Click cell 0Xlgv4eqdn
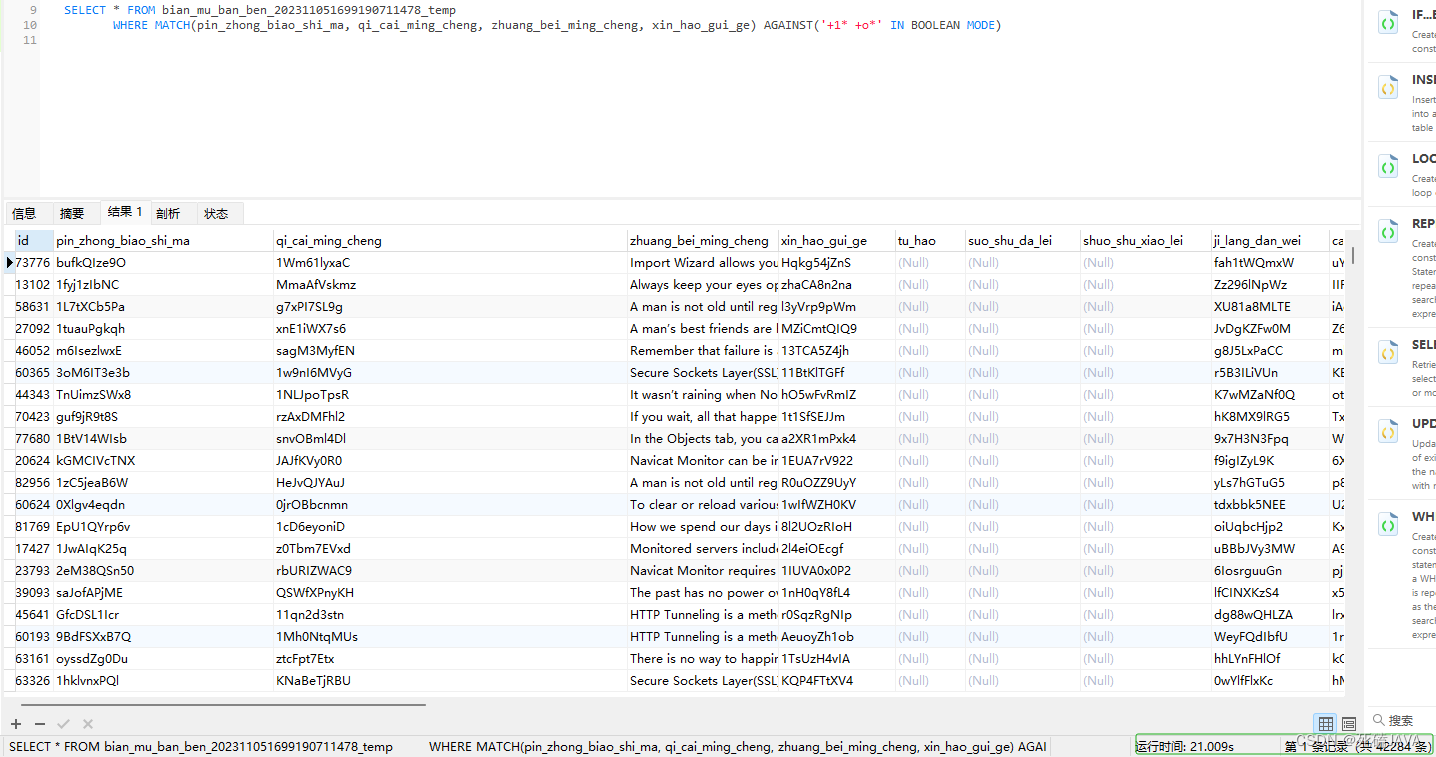Viewport: 1436px width, 757px height. [x=163, y=504]
